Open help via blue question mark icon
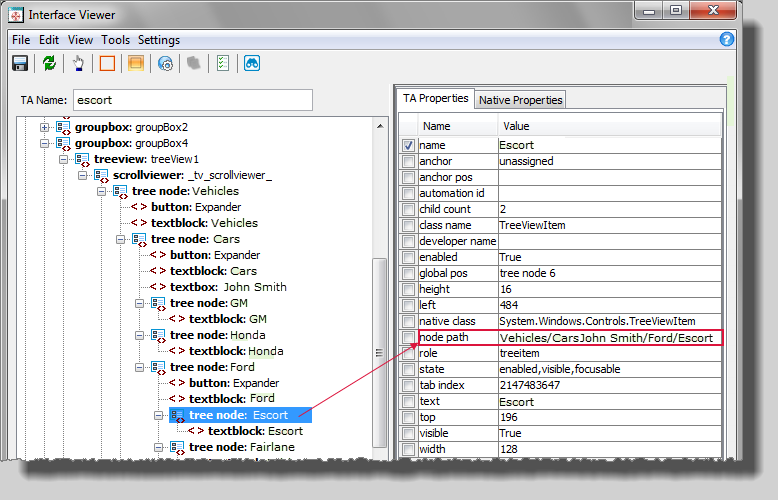Viewport: 778px width, 500px height. point(726,39)
